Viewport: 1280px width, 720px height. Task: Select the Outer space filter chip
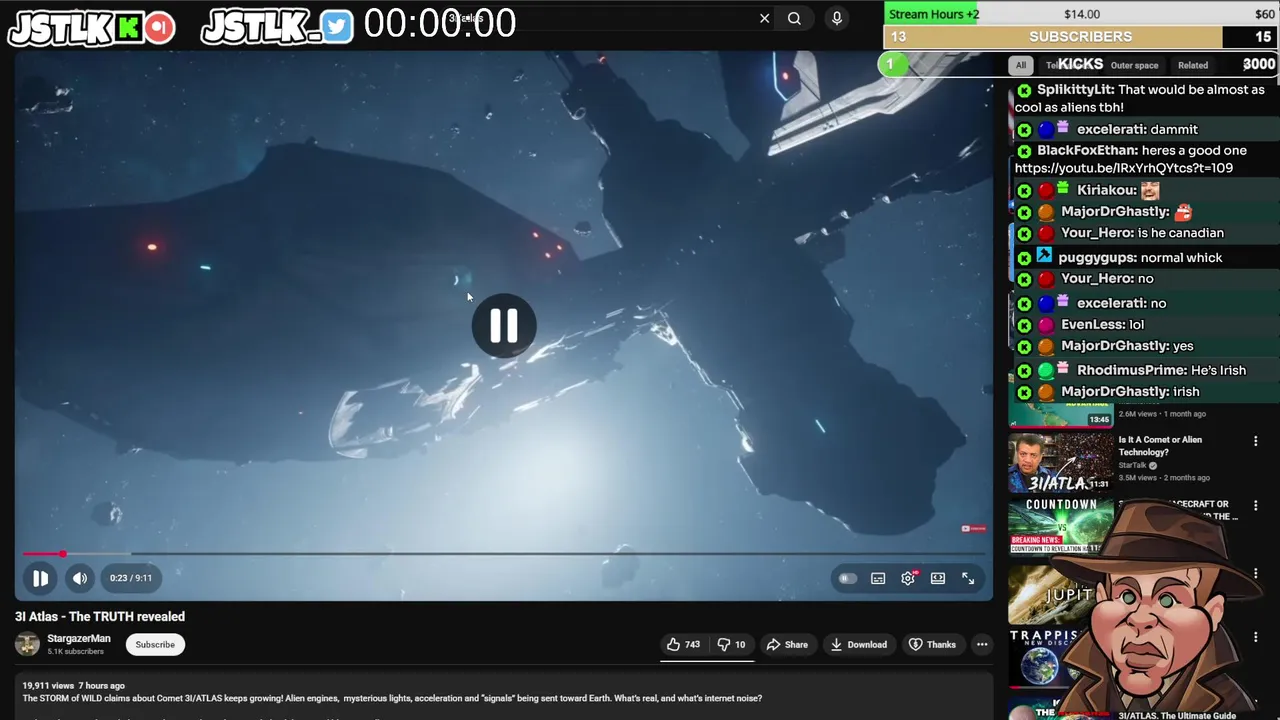[x=1134, y=65]
